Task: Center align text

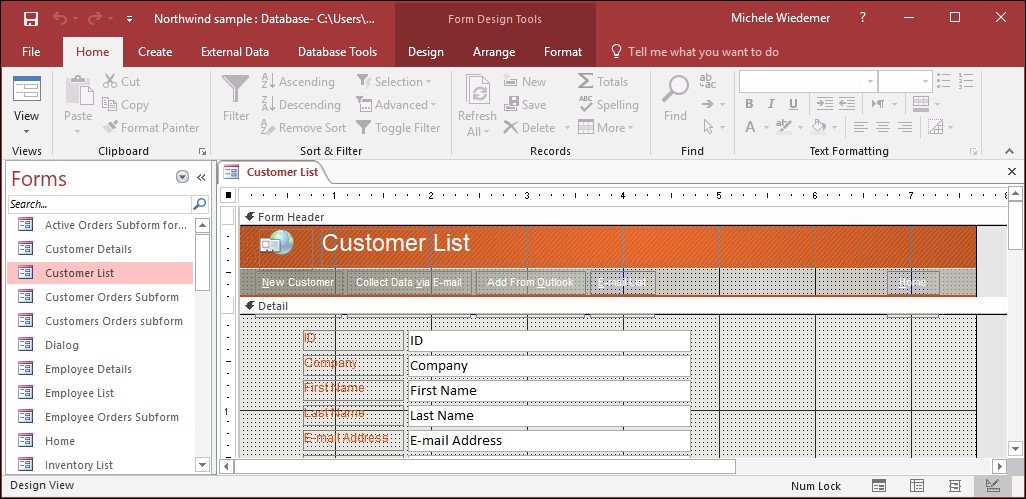Action: click(883, 127)
